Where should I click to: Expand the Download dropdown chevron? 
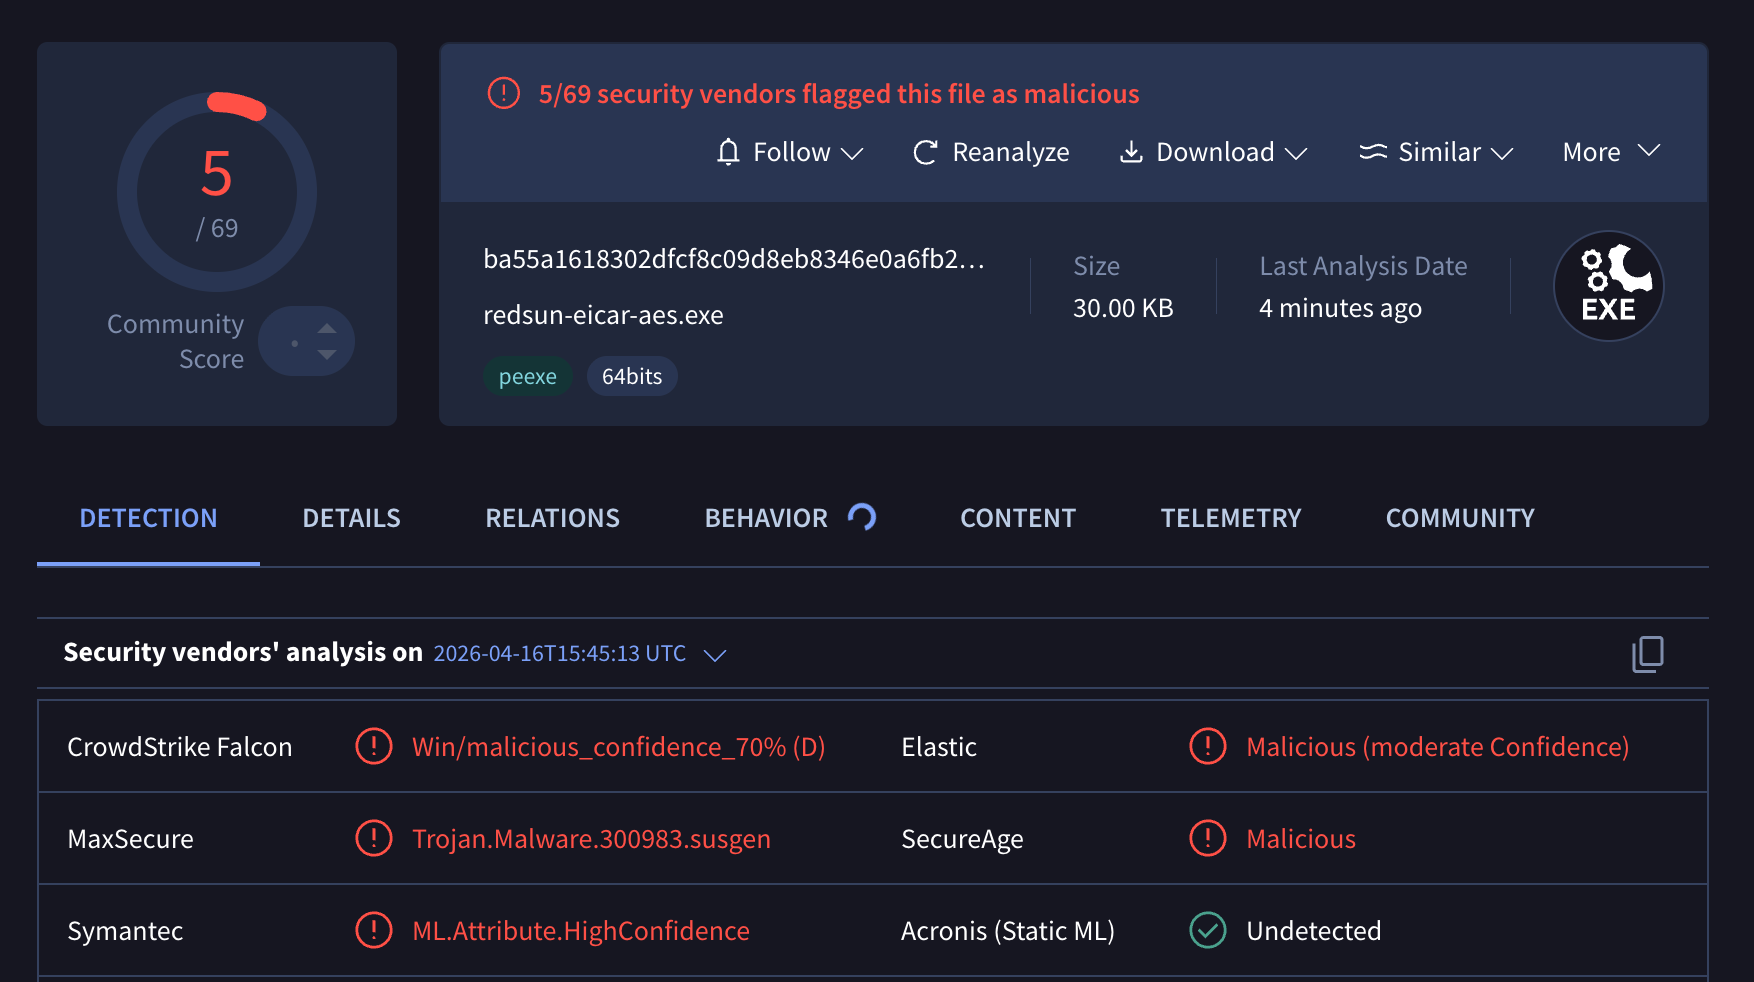(x=1296, y=153)
